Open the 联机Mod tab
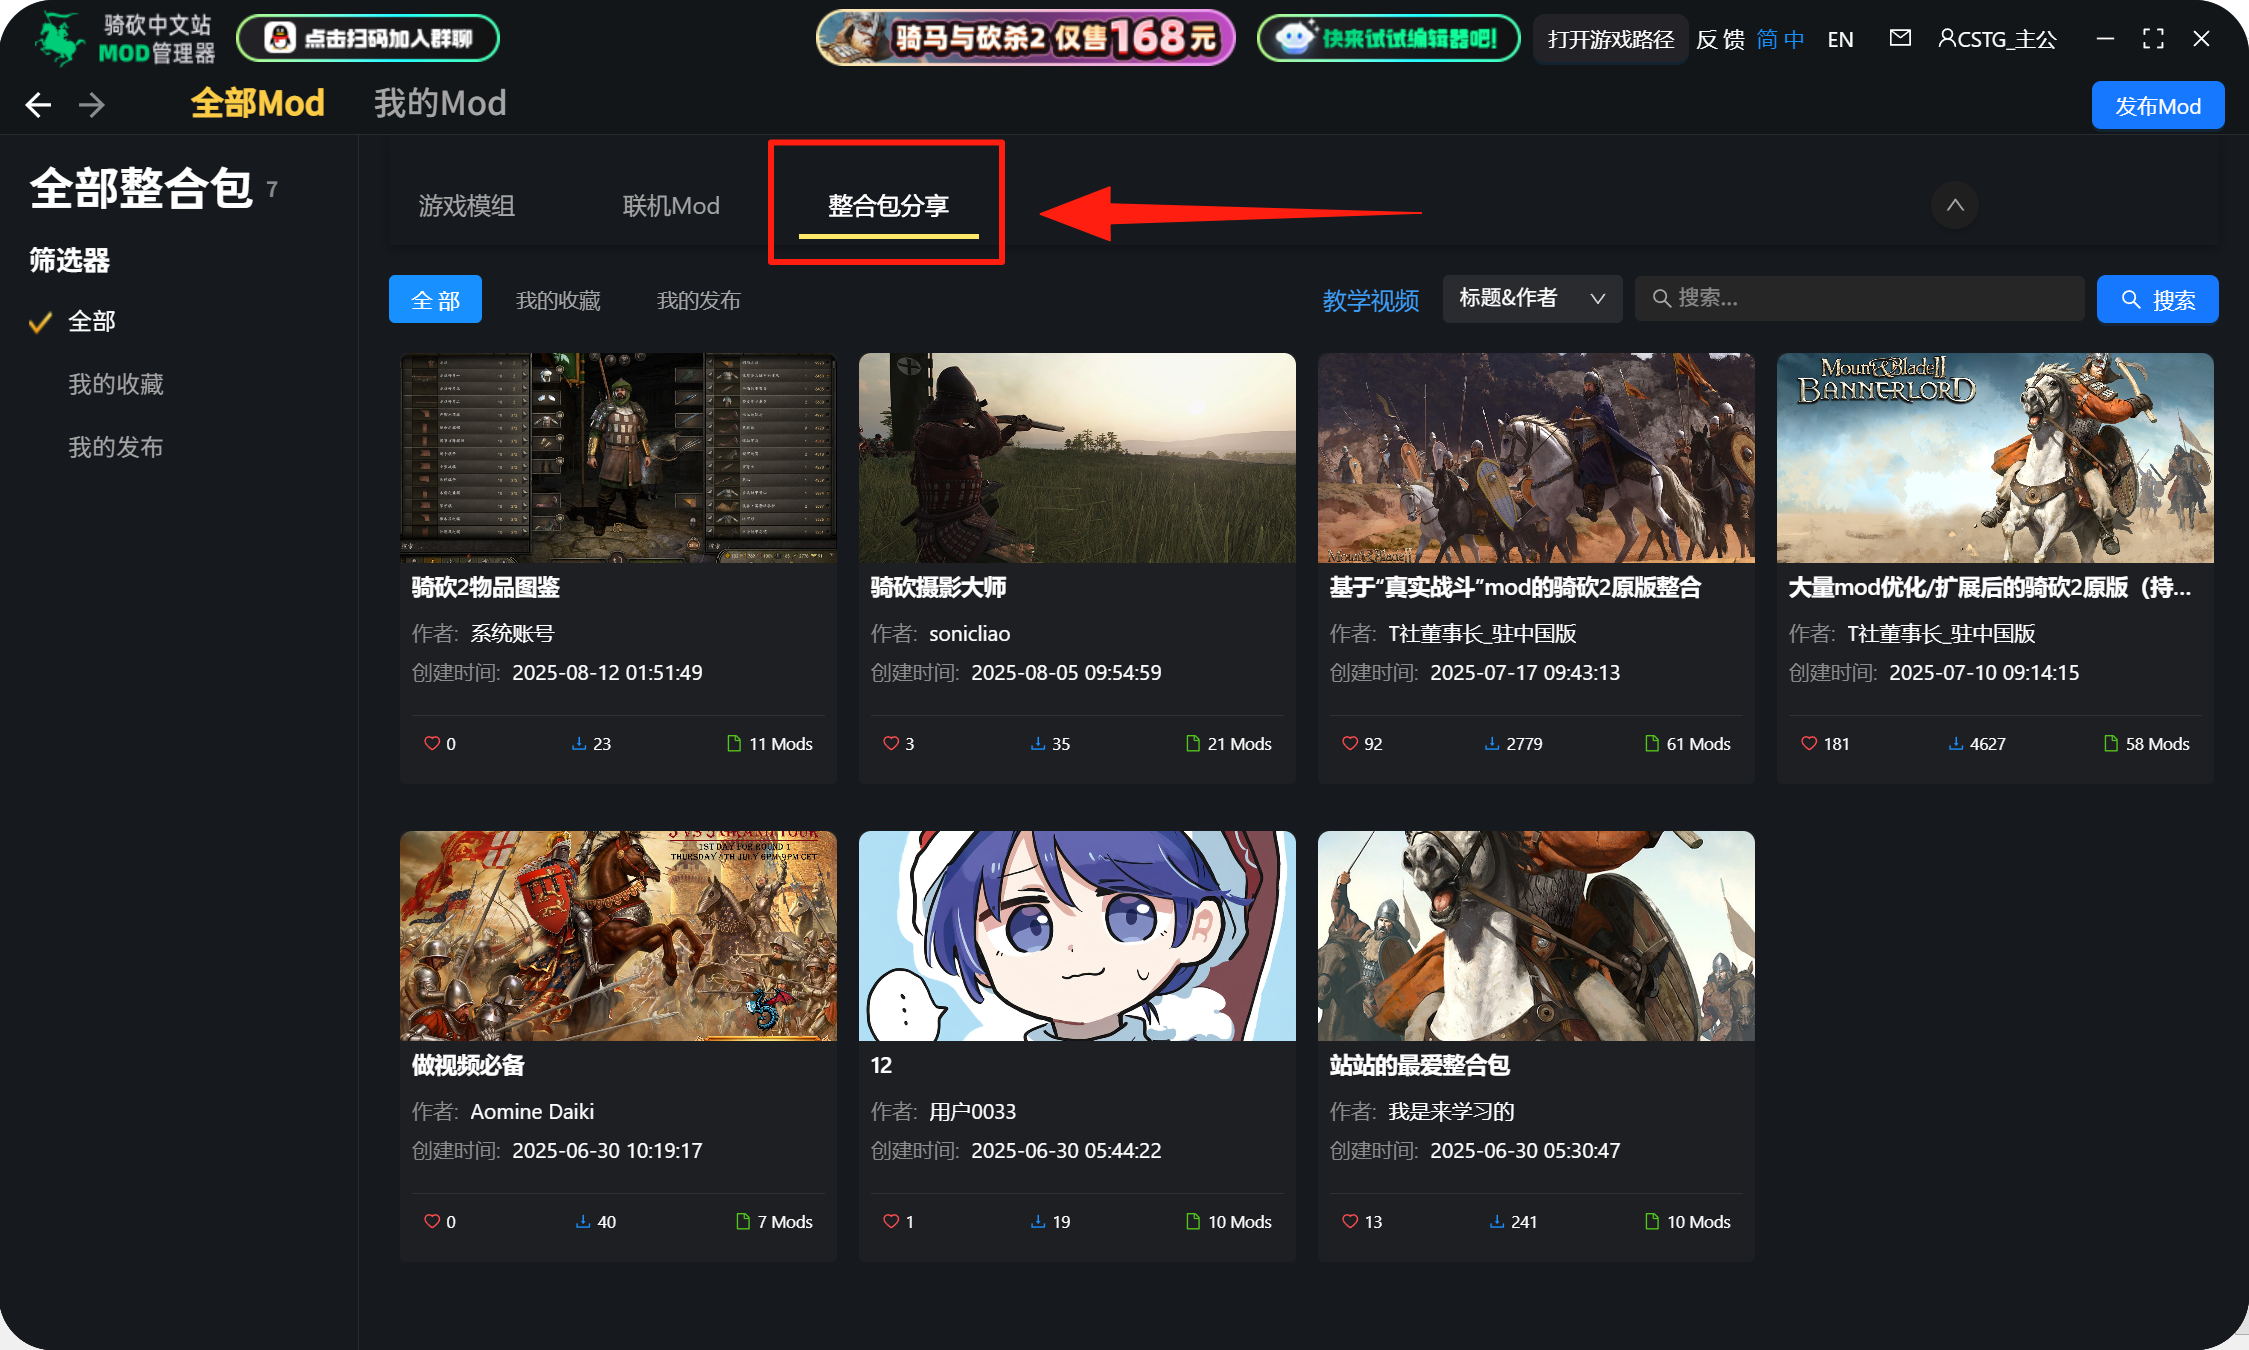The image size is (2249, 1350). (x=671, y=206)
